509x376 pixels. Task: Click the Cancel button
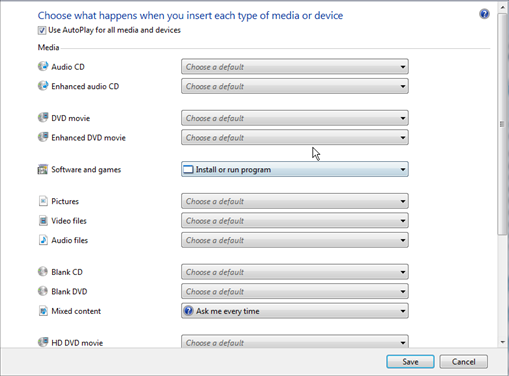pos(463,362)
